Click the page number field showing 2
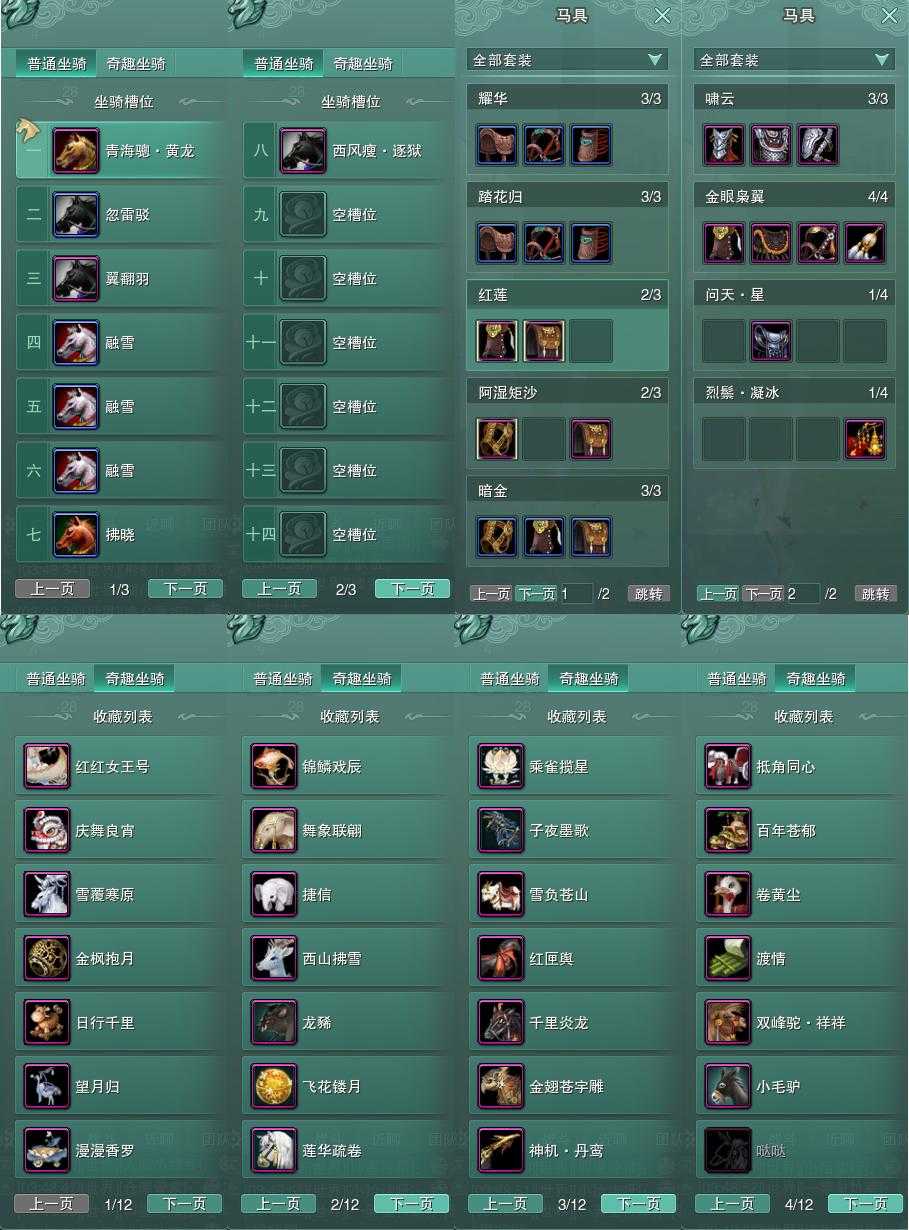909x1230 pixels. click(x=804, y=594)
